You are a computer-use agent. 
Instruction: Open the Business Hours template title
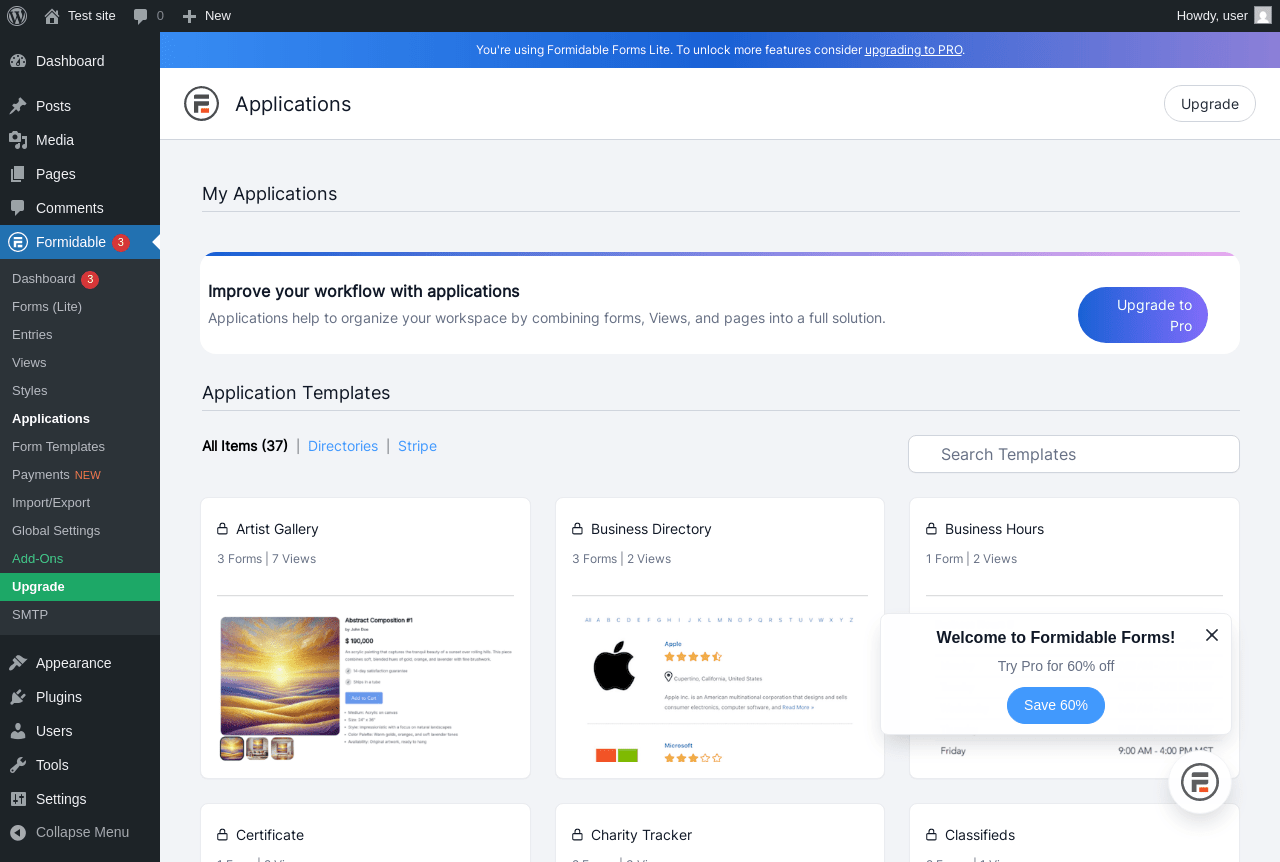point(994,529)
